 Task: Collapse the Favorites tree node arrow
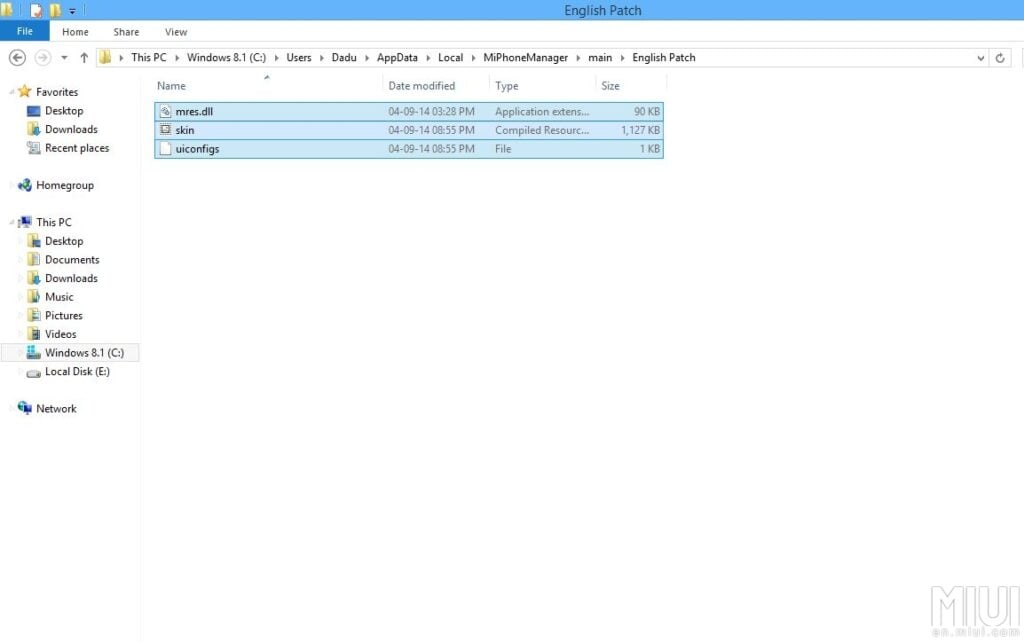point(12,92)
